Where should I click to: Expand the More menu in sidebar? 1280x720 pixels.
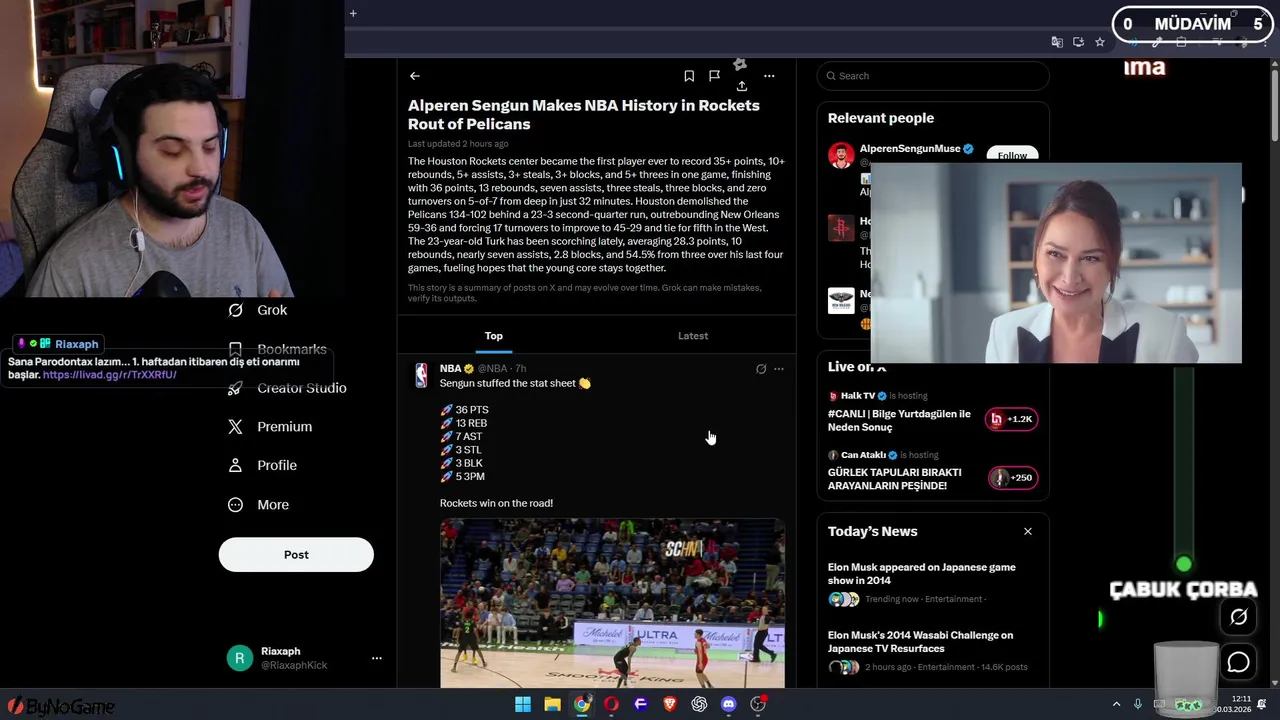coord(259,505)
